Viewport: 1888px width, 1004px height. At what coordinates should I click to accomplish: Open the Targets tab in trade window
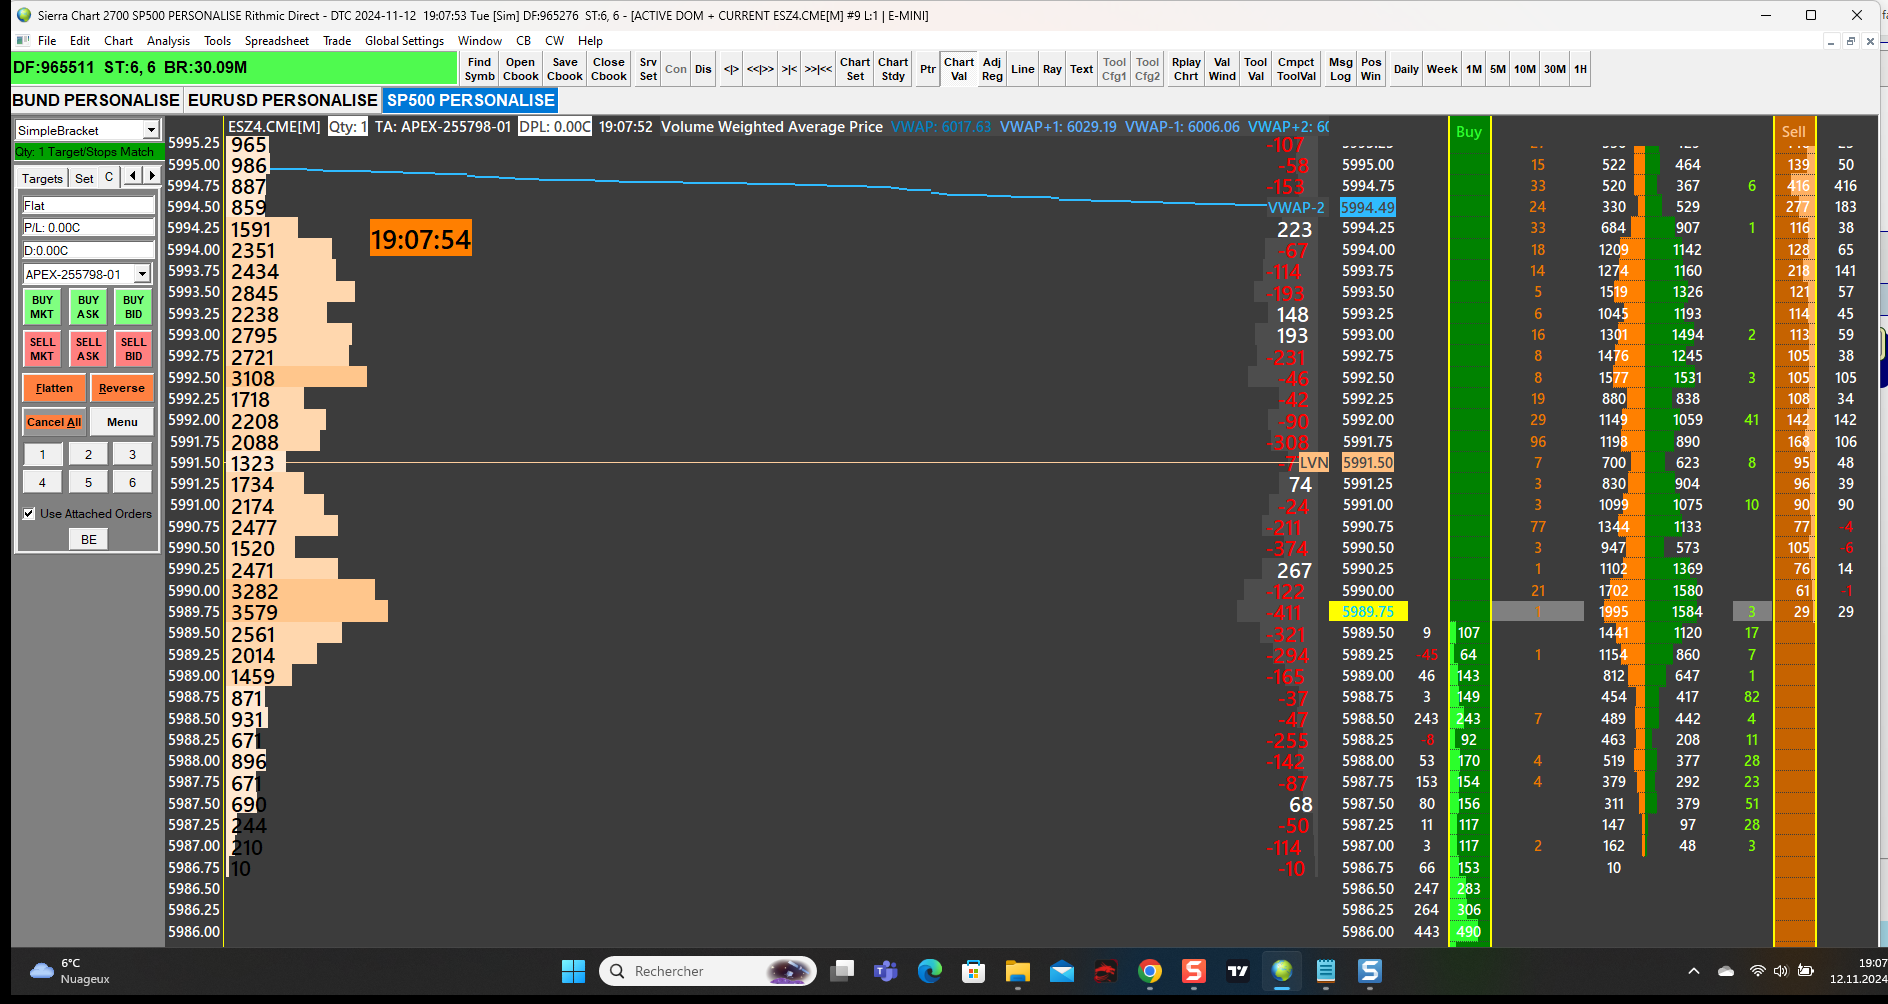(42, 178)
